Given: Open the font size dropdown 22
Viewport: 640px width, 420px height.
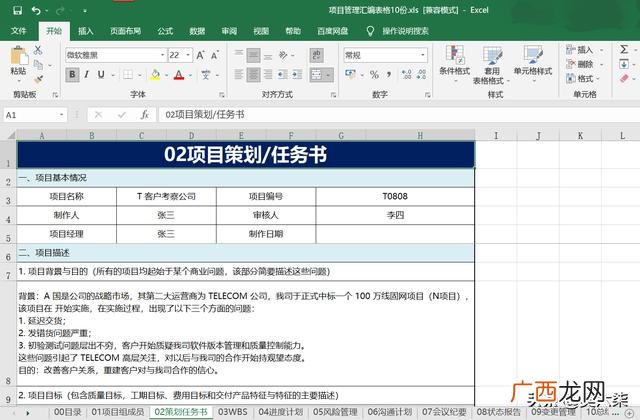Looking at the screenshot, I should pos(188,55).
